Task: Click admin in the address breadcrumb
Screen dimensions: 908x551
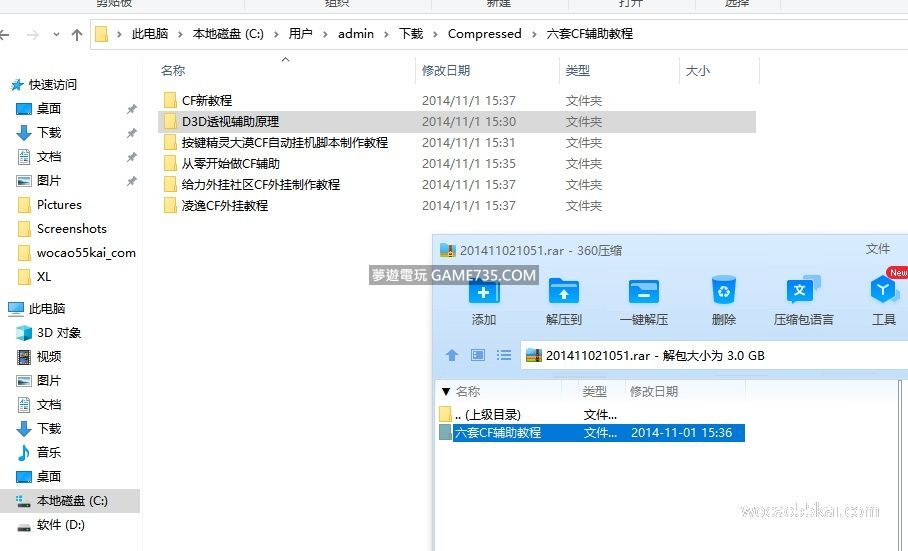Action: click(356, 34)
